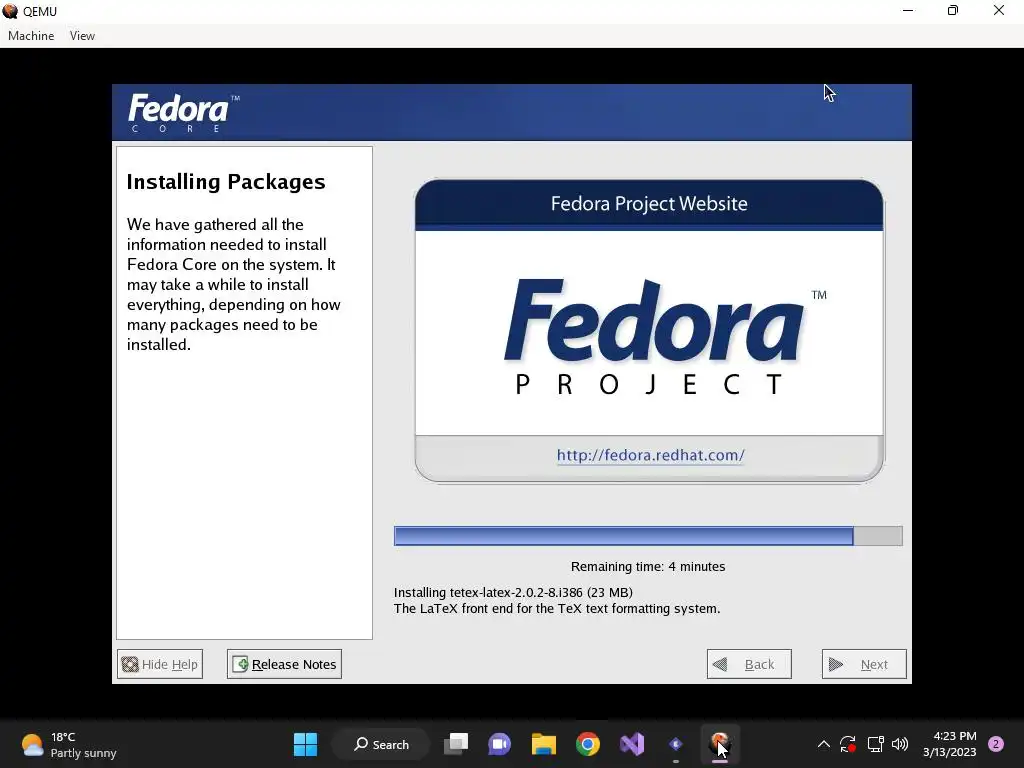Image resolution: width=1024 pixels, height=768 pixels.
Task: Open Google Chrome from taskbar
Action: coord(588,744)
